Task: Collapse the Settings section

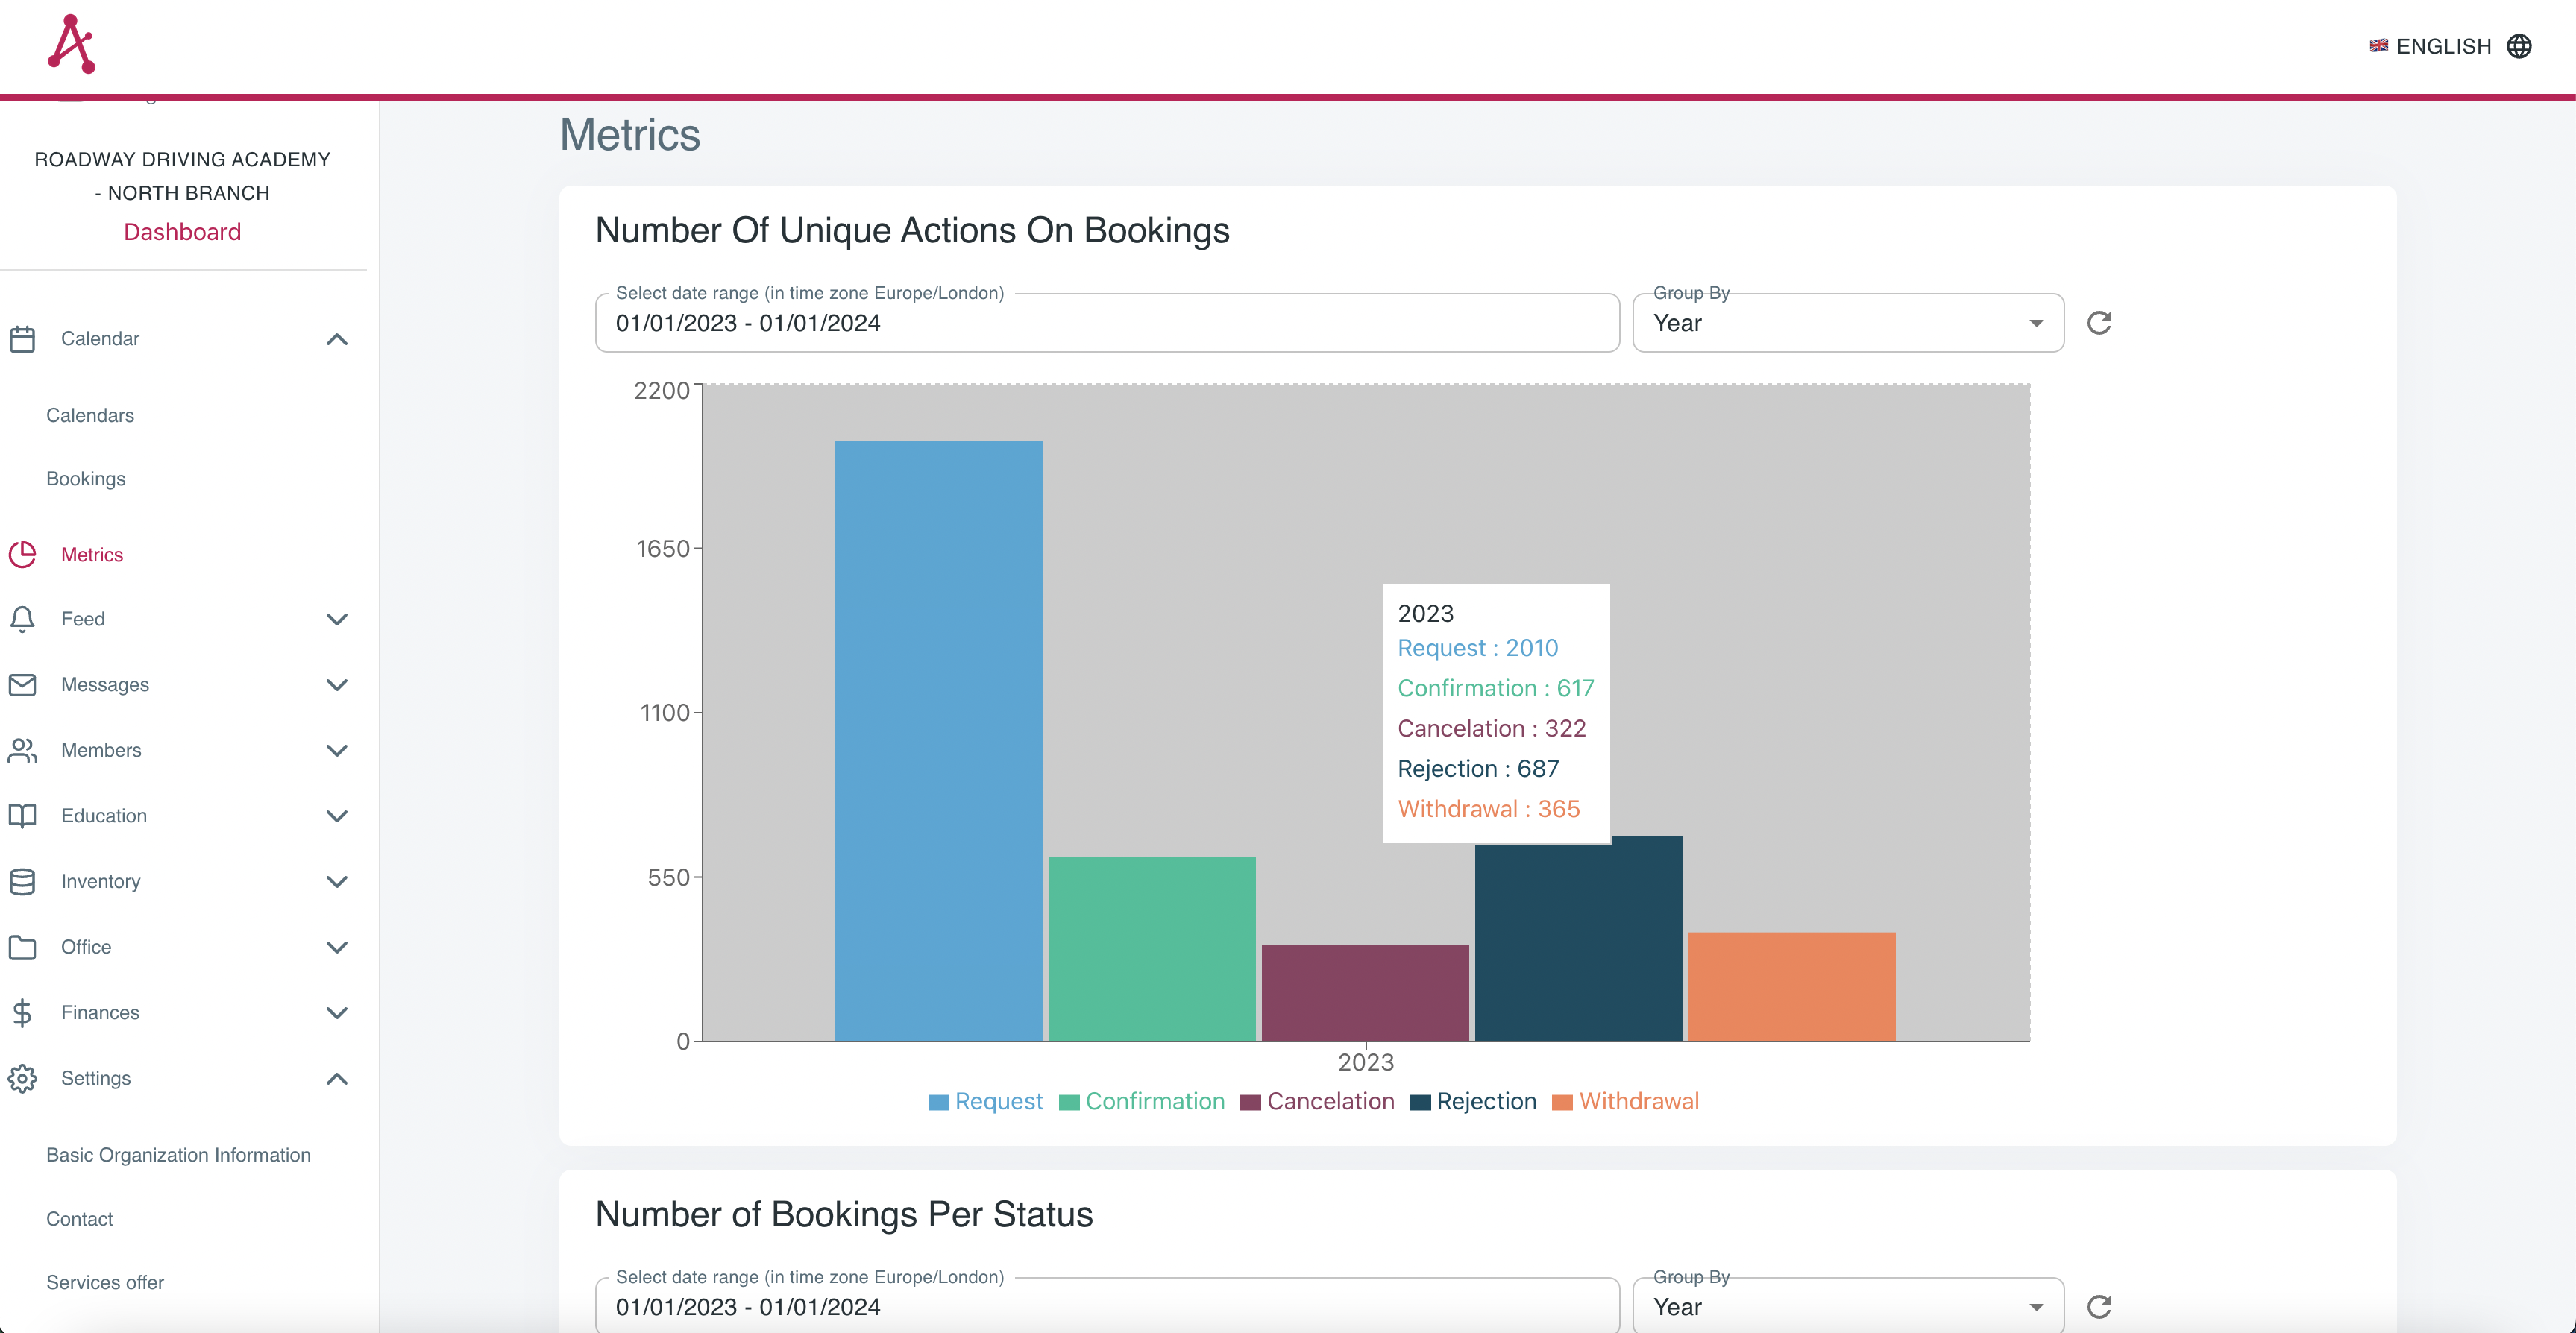Action: pos(337,1079)
